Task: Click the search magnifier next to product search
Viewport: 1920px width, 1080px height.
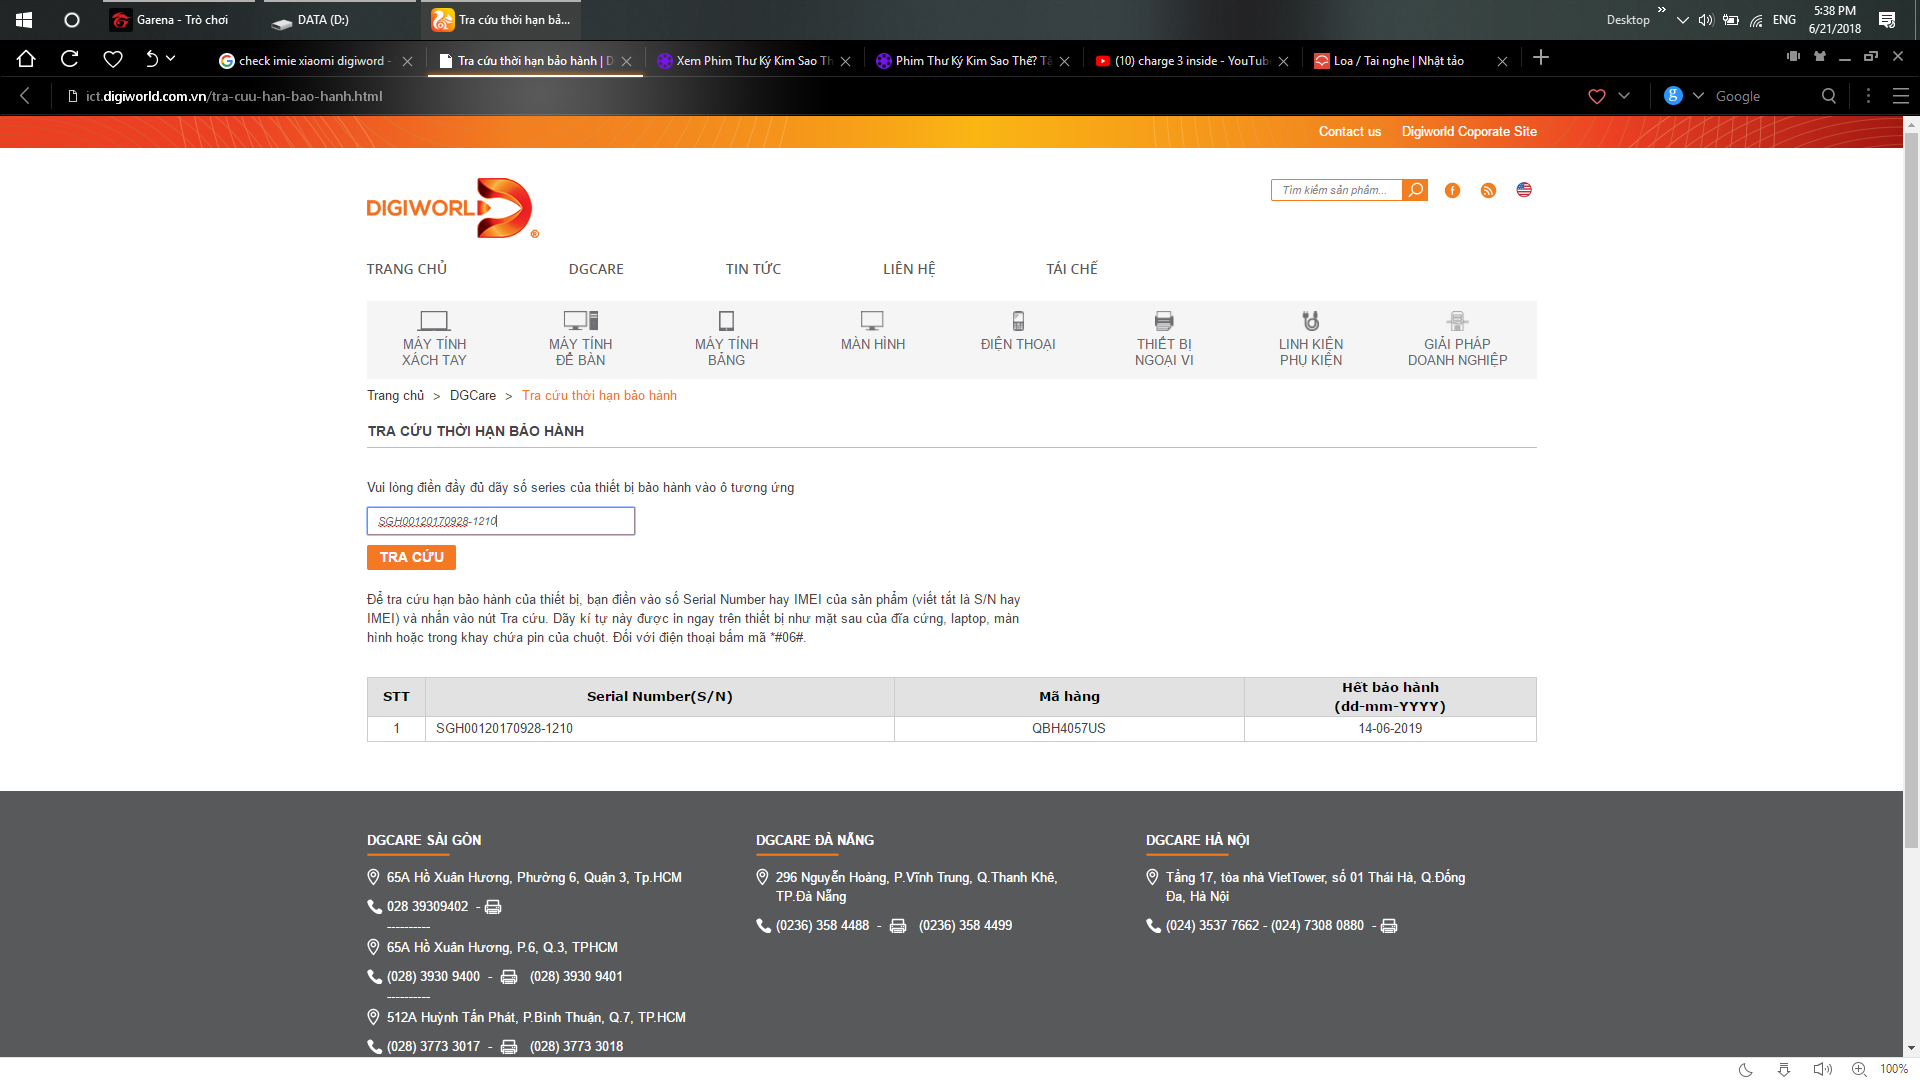Action: (1415, 190)
